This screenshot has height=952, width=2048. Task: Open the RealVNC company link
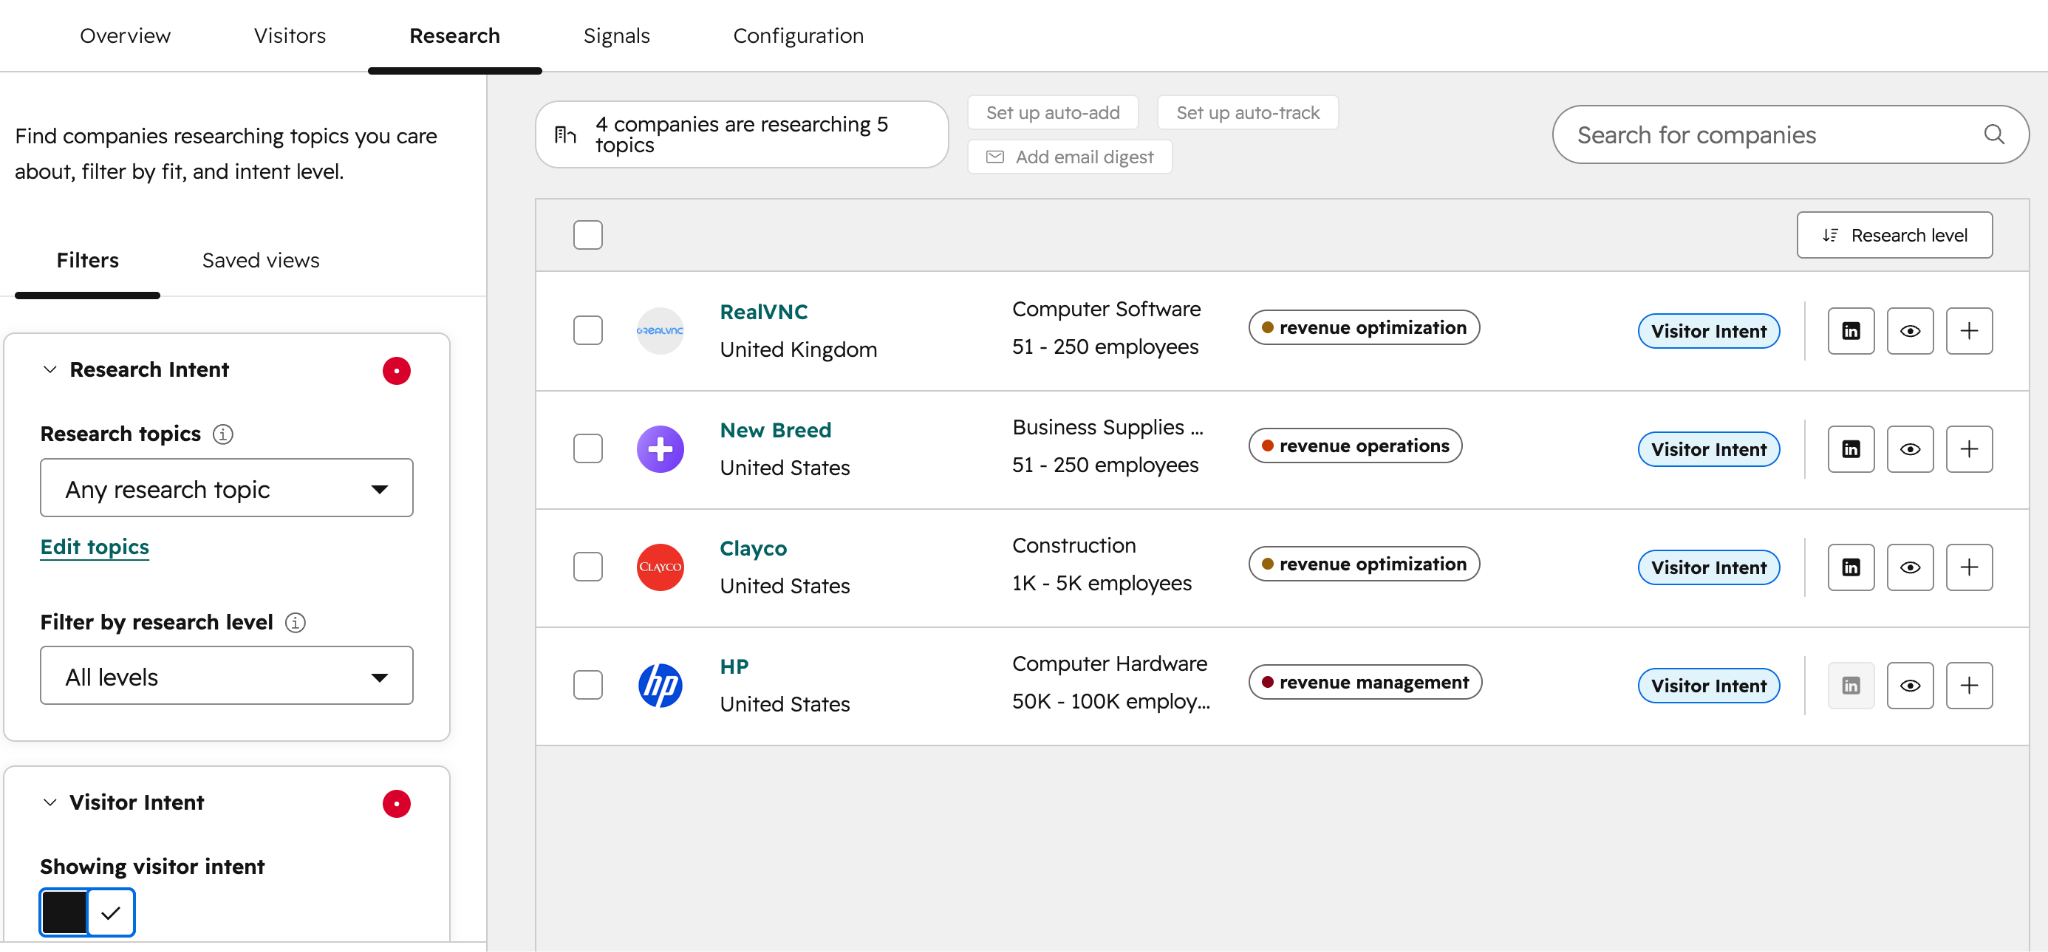click(x=764, y=312)
